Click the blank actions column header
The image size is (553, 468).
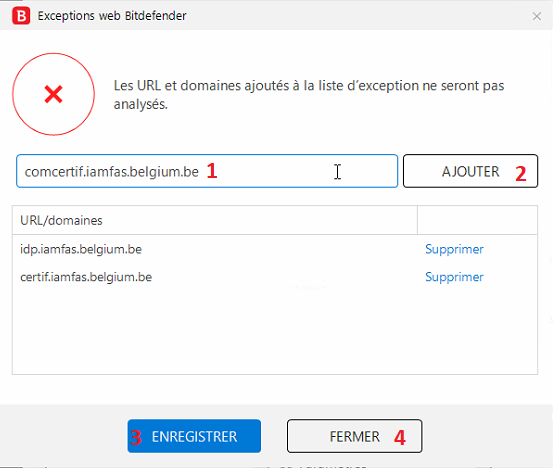pos(478,220)
